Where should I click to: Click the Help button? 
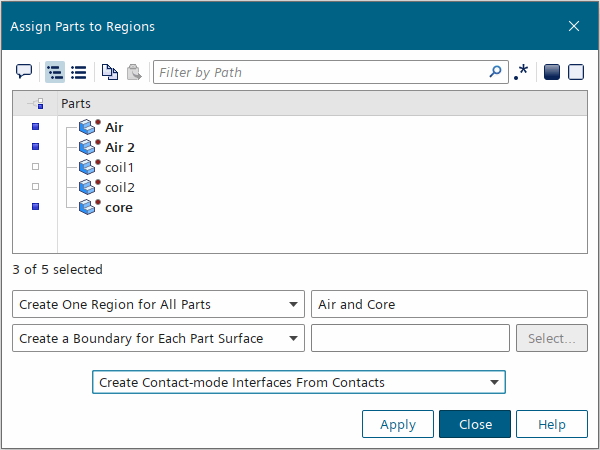(x=552, y=424)
